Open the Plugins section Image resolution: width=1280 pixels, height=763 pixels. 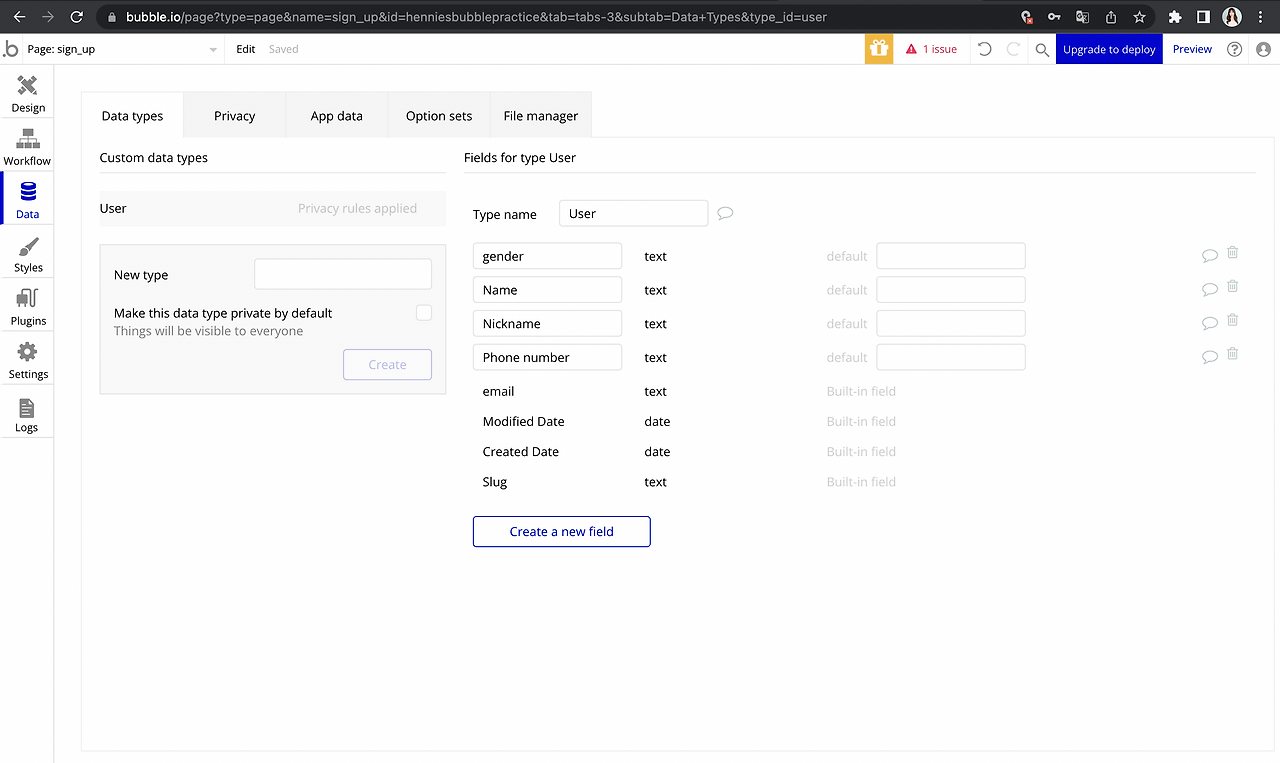point(28,307)
